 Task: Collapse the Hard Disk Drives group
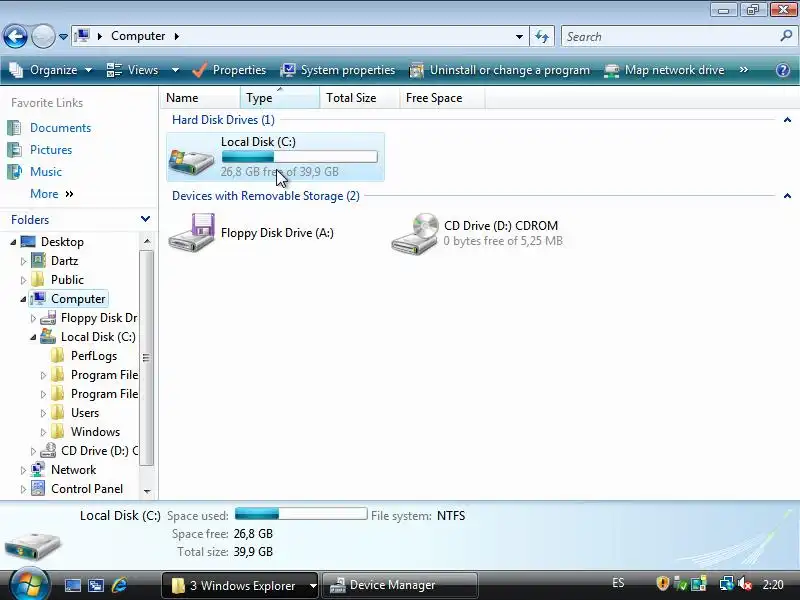787,120
